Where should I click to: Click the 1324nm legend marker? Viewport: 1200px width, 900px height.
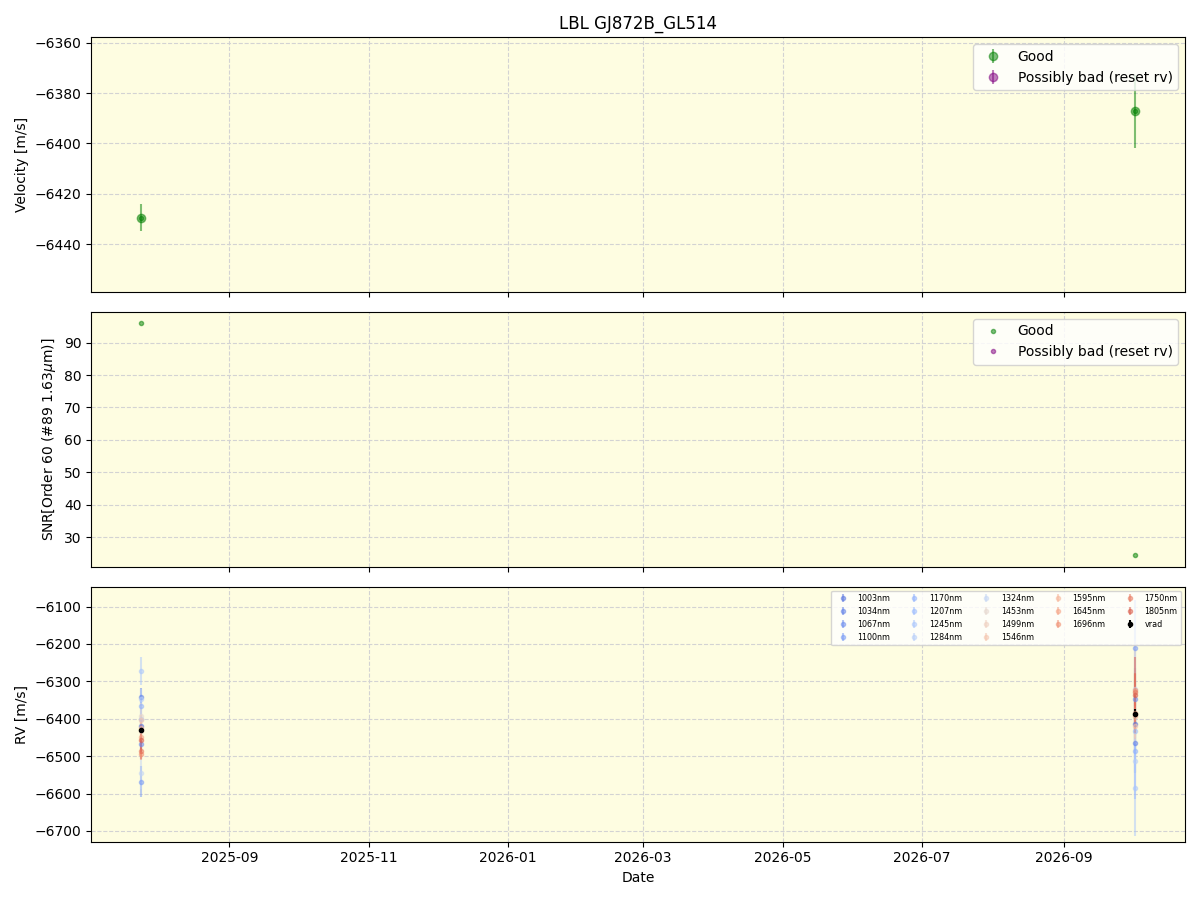[986, 598]
